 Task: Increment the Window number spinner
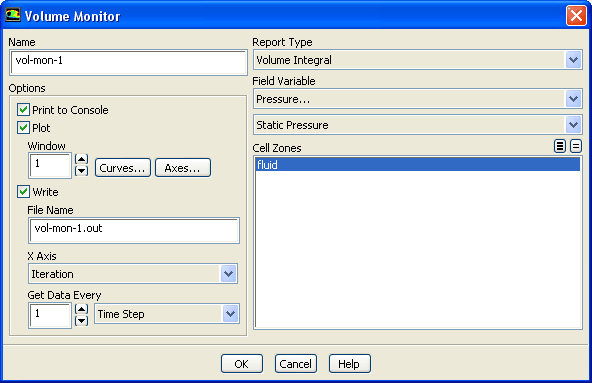81,159
